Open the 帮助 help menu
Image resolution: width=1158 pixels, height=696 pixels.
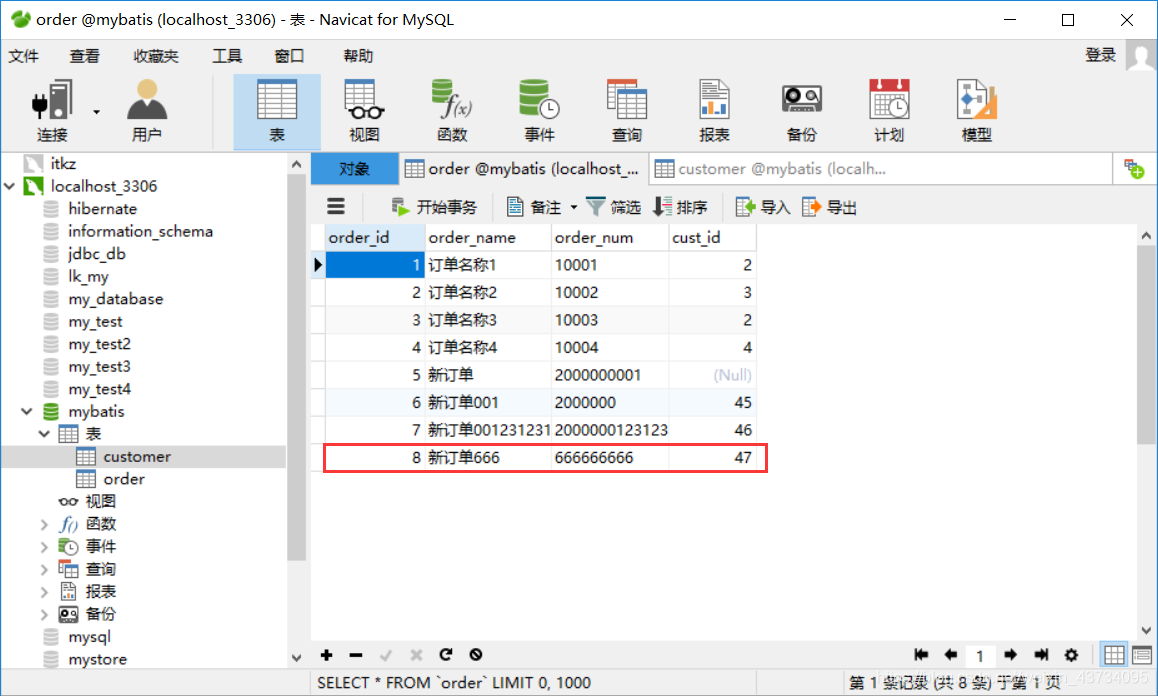click(358, 56)
